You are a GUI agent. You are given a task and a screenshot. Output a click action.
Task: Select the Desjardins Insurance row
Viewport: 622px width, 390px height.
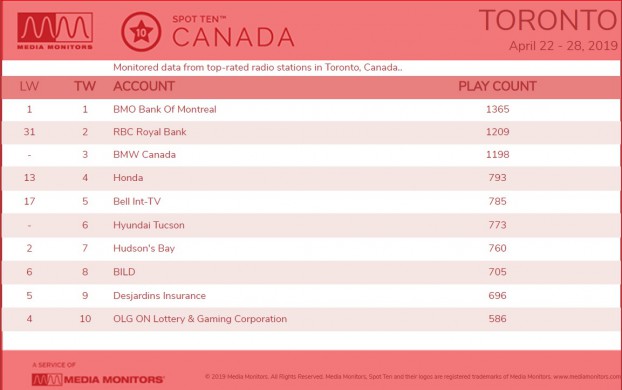pyautogui.click(x=311, y=296)
